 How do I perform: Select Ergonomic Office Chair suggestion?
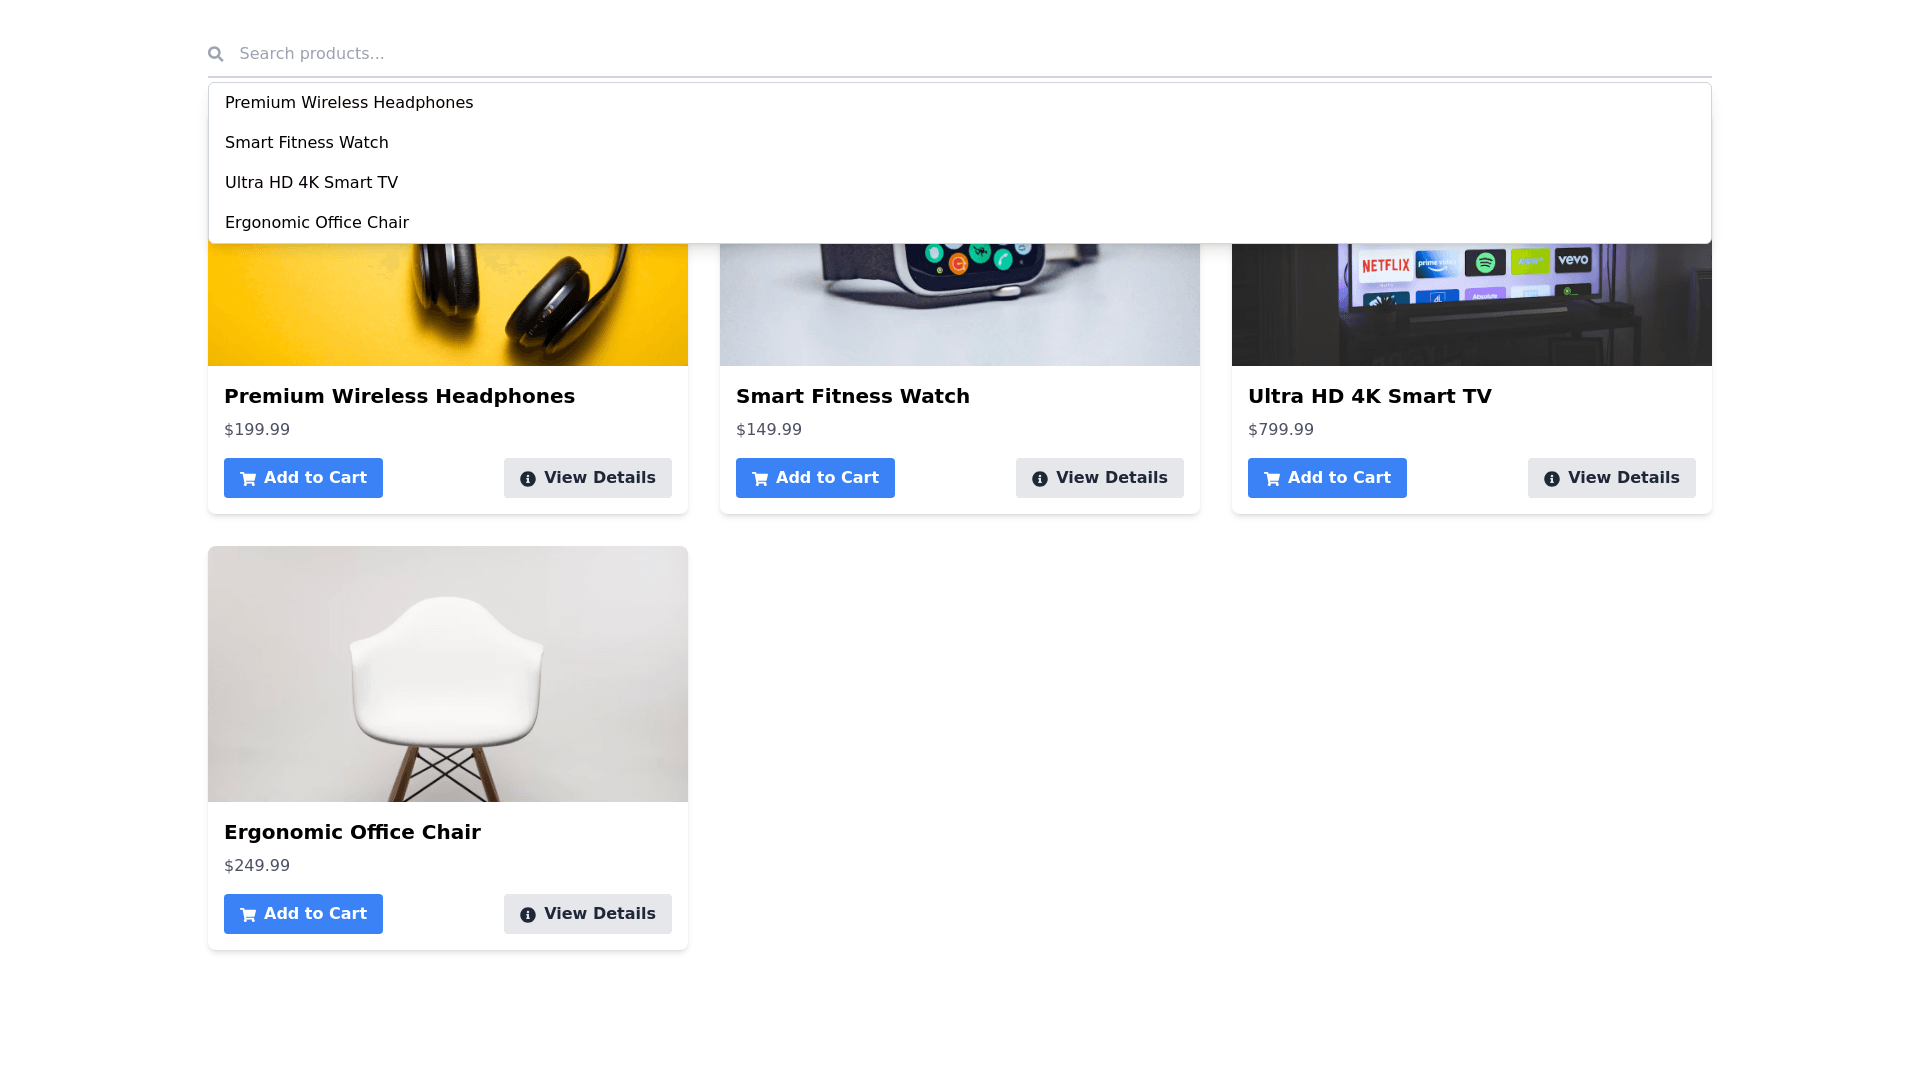point(317,223)
